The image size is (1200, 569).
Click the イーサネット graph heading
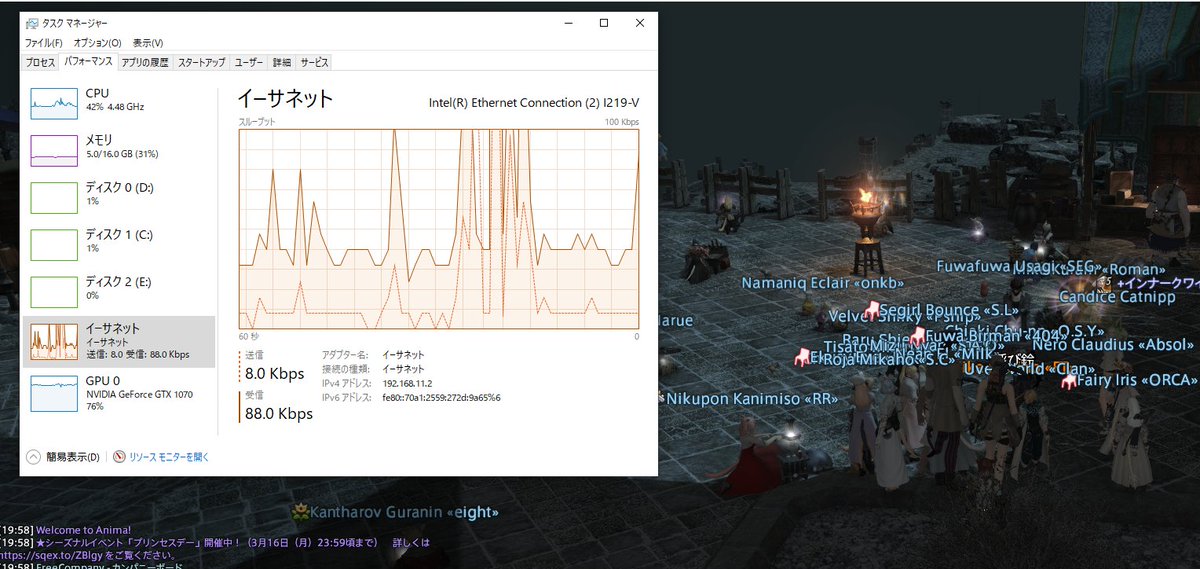click(x=285, y=98)
